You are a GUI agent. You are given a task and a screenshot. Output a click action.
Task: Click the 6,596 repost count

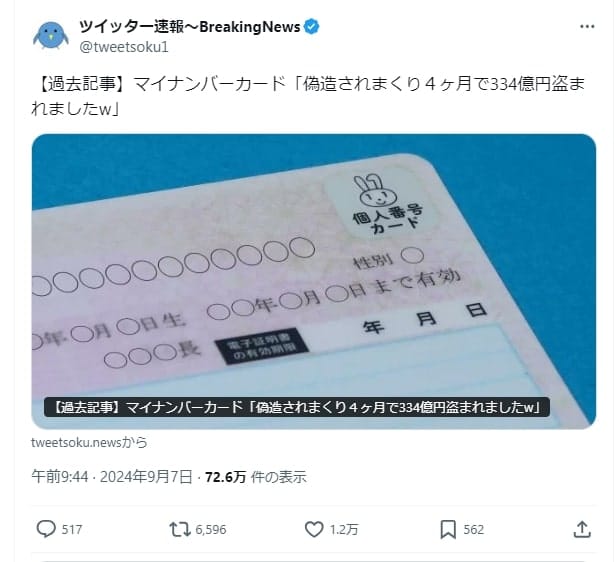(211, 529)
